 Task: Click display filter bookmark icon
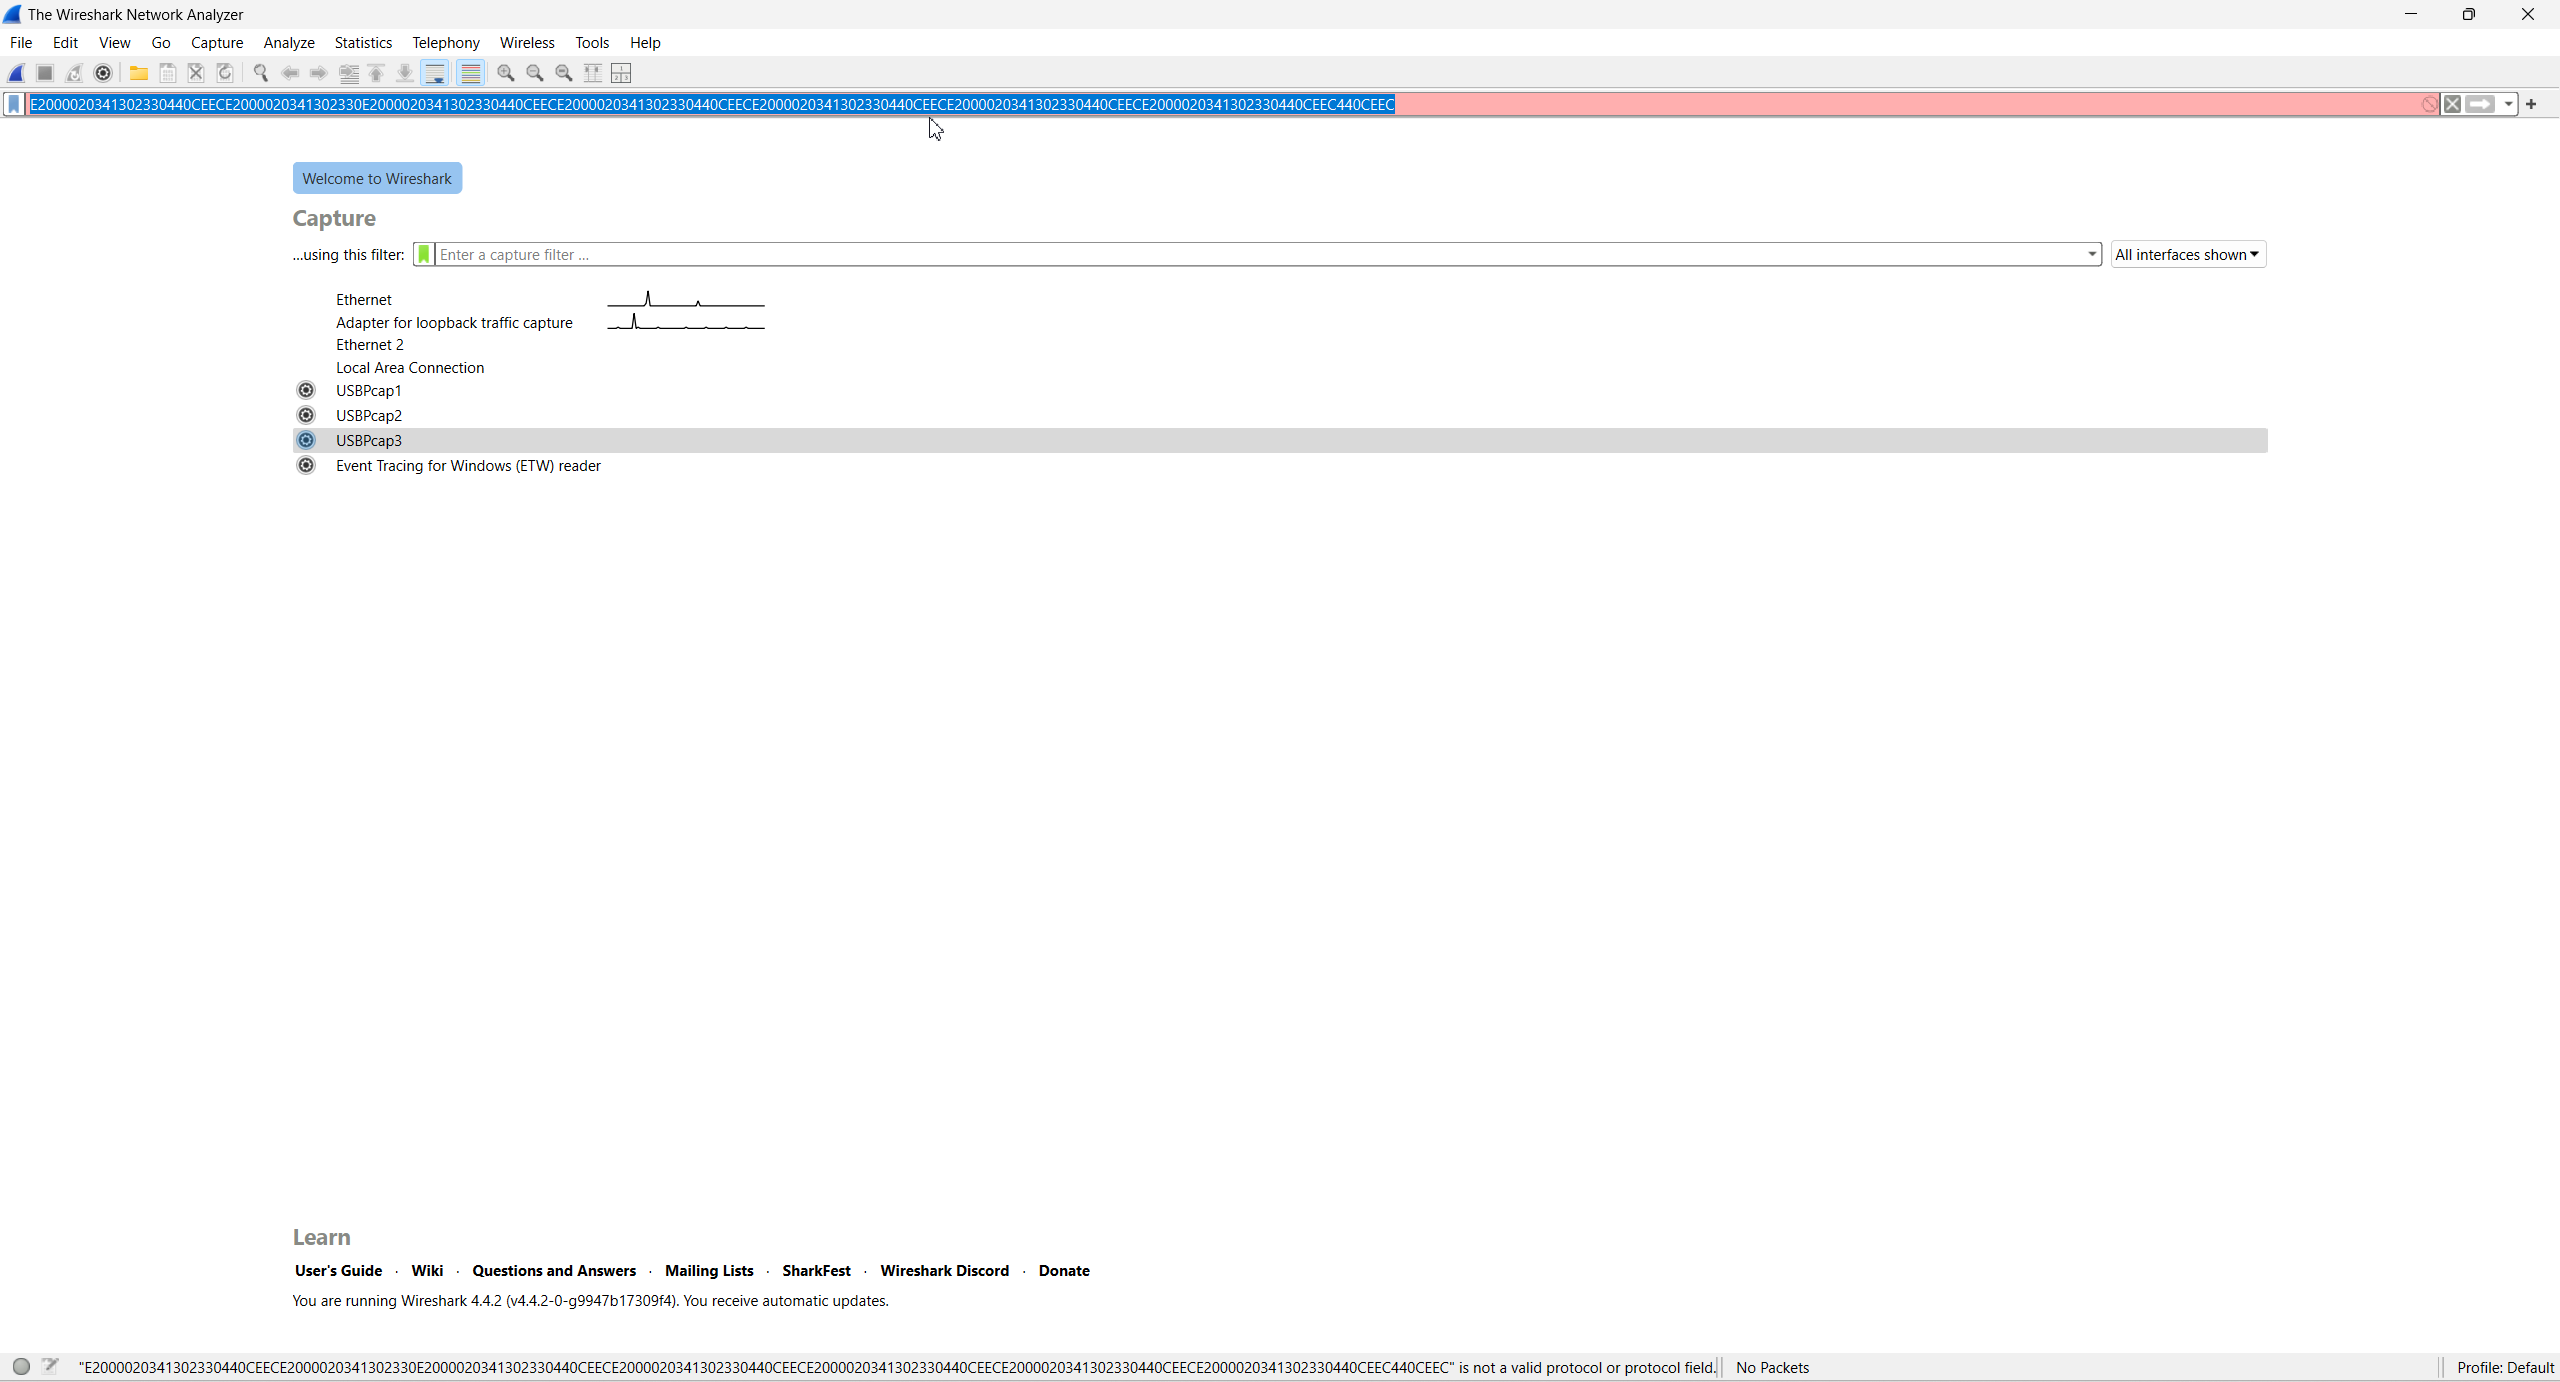click(x=14, y=104)
